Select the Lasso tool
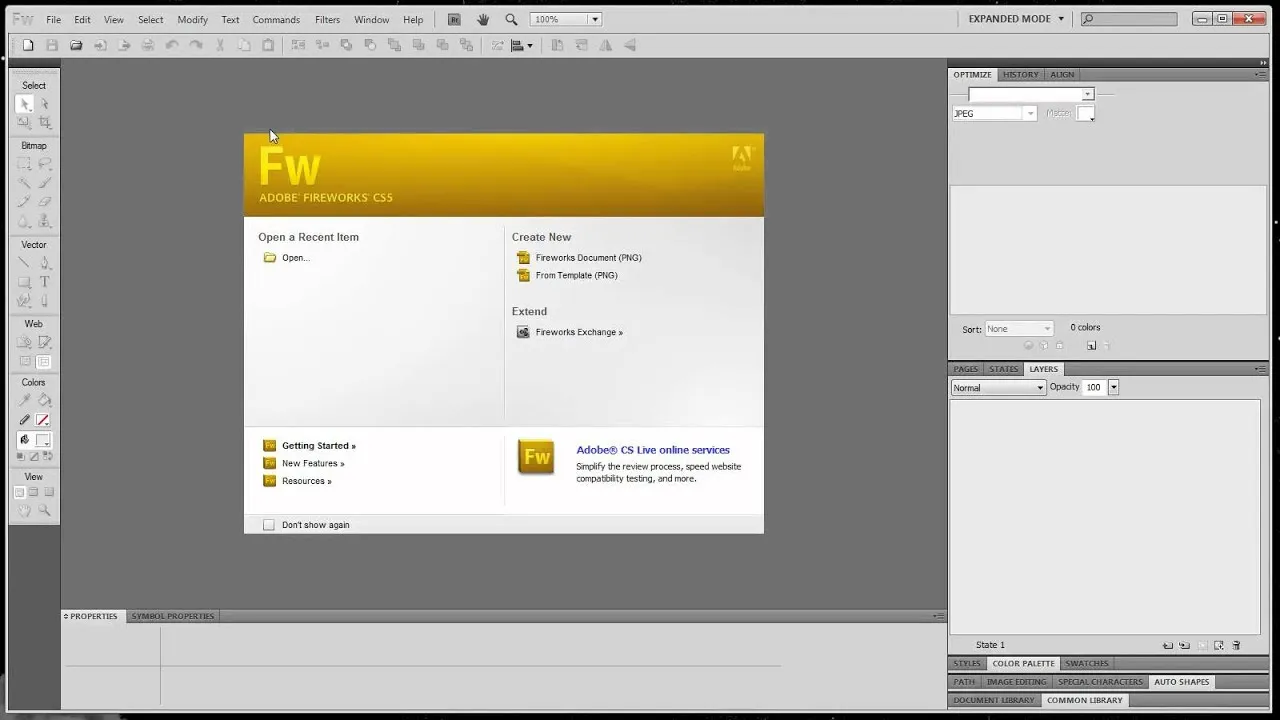Screen dimensions: 1280x720 click(44, 164)
